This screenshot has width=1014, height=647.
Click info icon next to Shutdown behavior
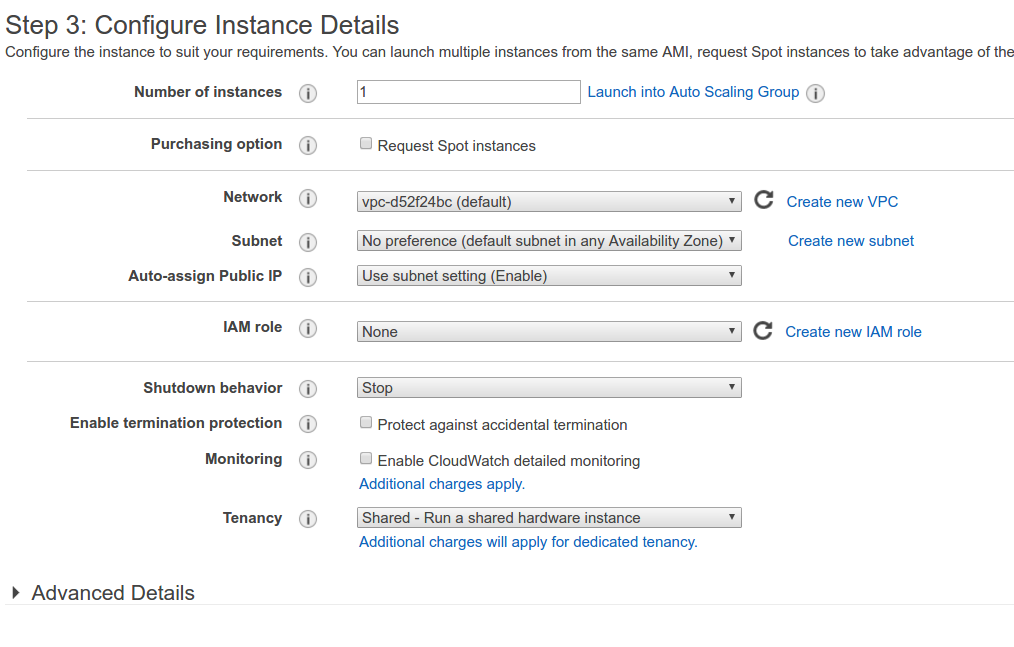tap(308, 389)
